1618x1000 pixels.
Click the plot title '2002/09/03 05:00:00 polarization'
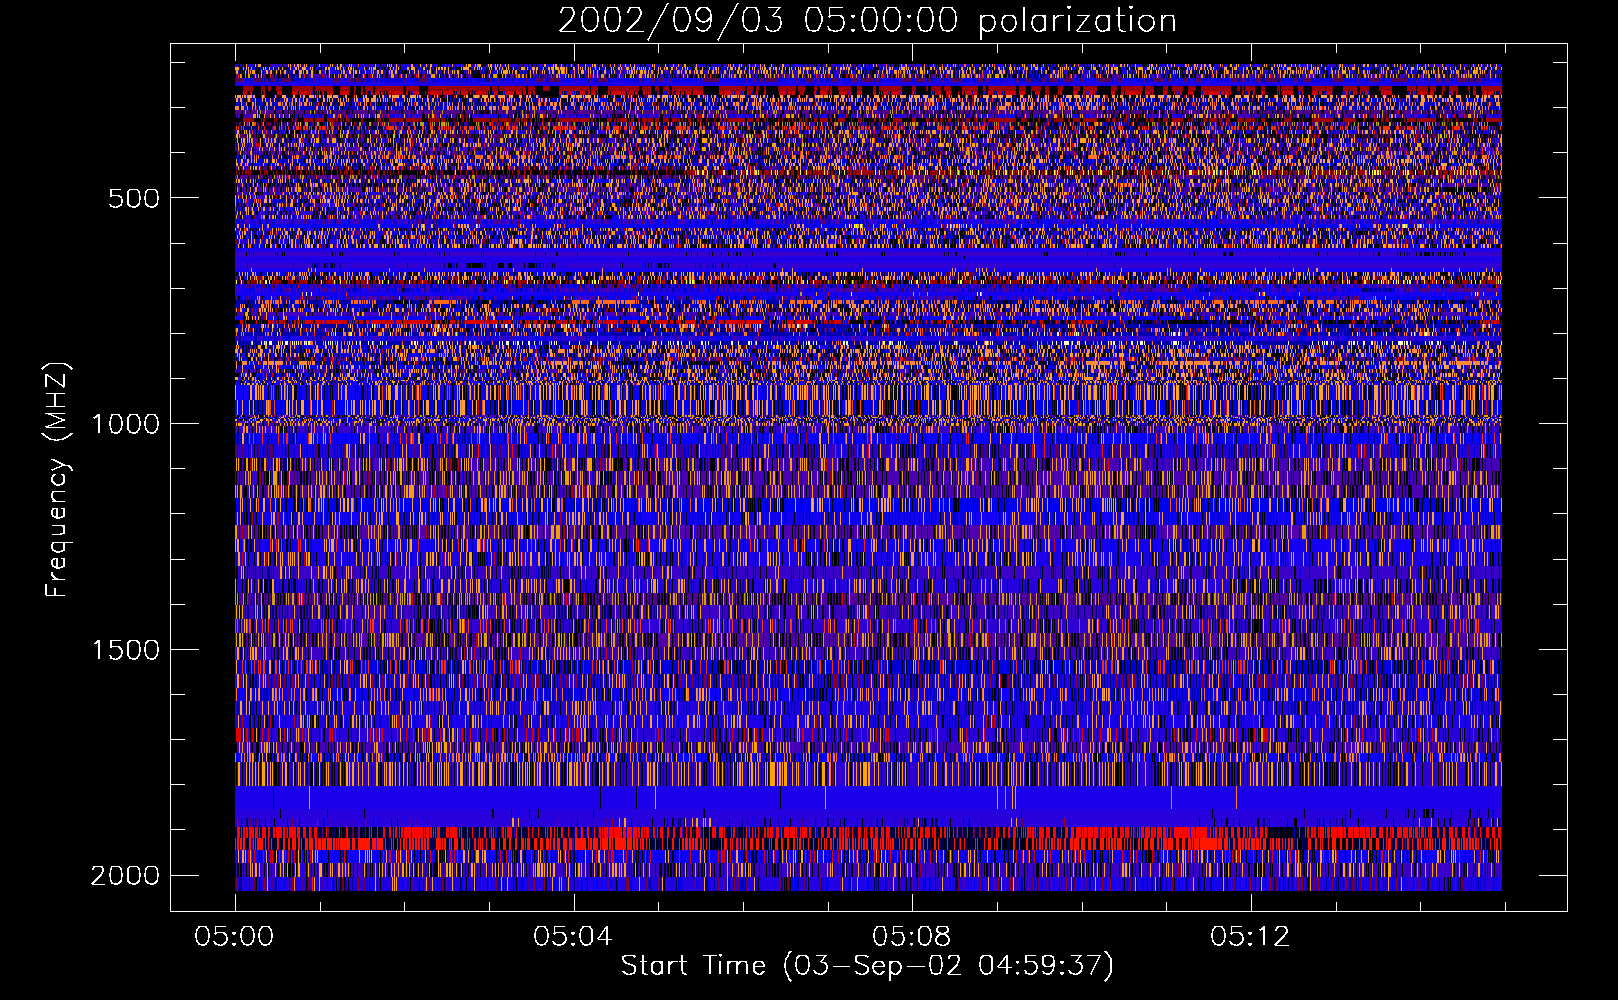point(867,22)
